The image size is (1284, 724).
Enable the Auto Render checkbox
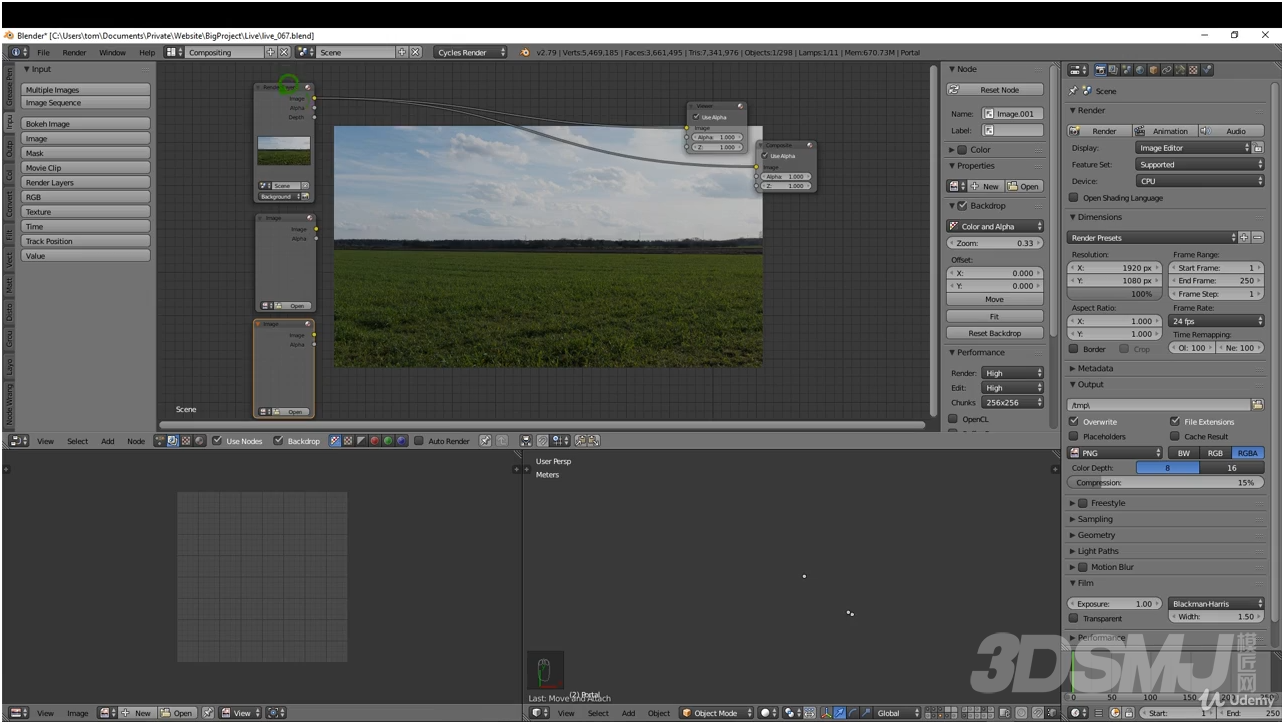click(418, 441)
